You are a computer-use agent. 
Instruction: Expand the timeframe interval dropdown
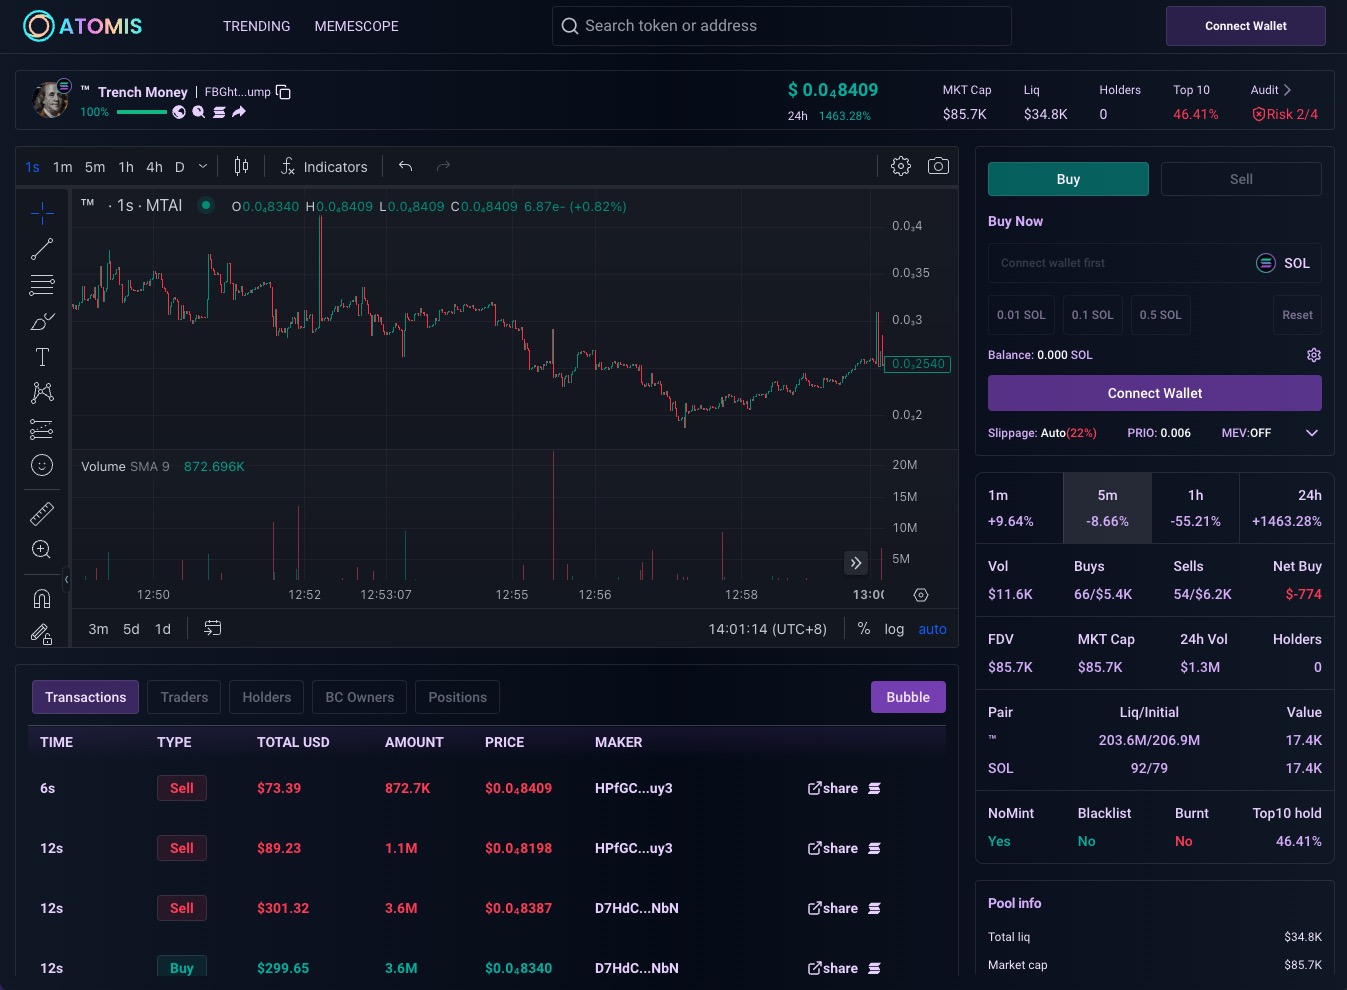pos(203,167)
